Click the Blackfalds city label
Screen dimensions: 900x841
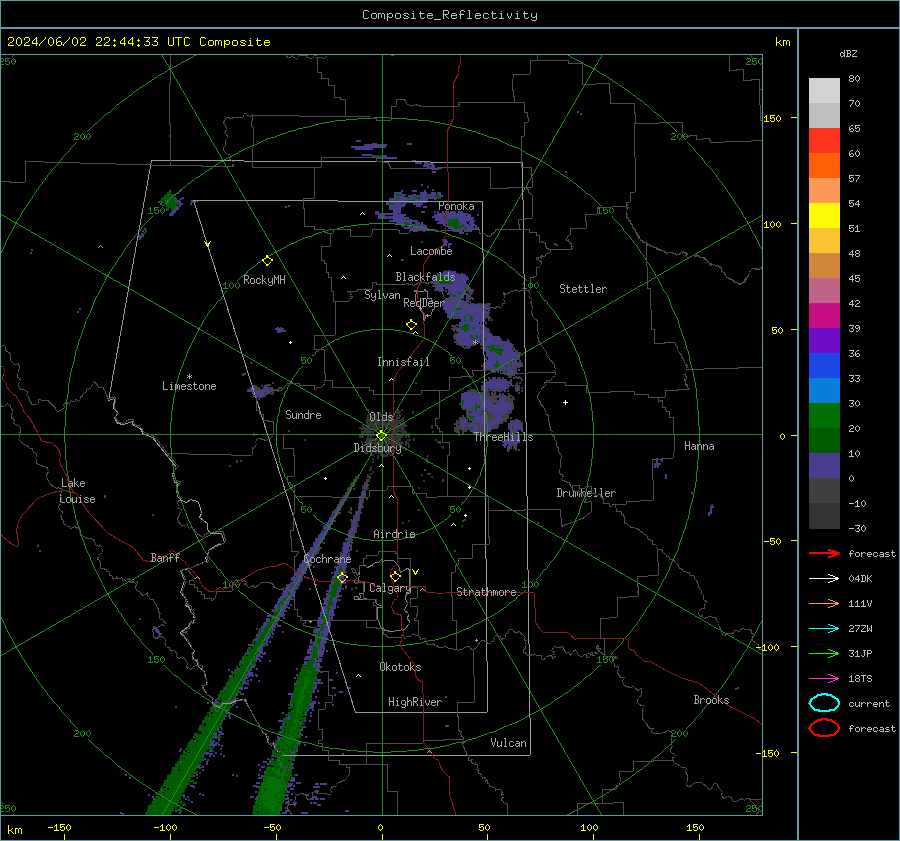[x=425, y=277]
